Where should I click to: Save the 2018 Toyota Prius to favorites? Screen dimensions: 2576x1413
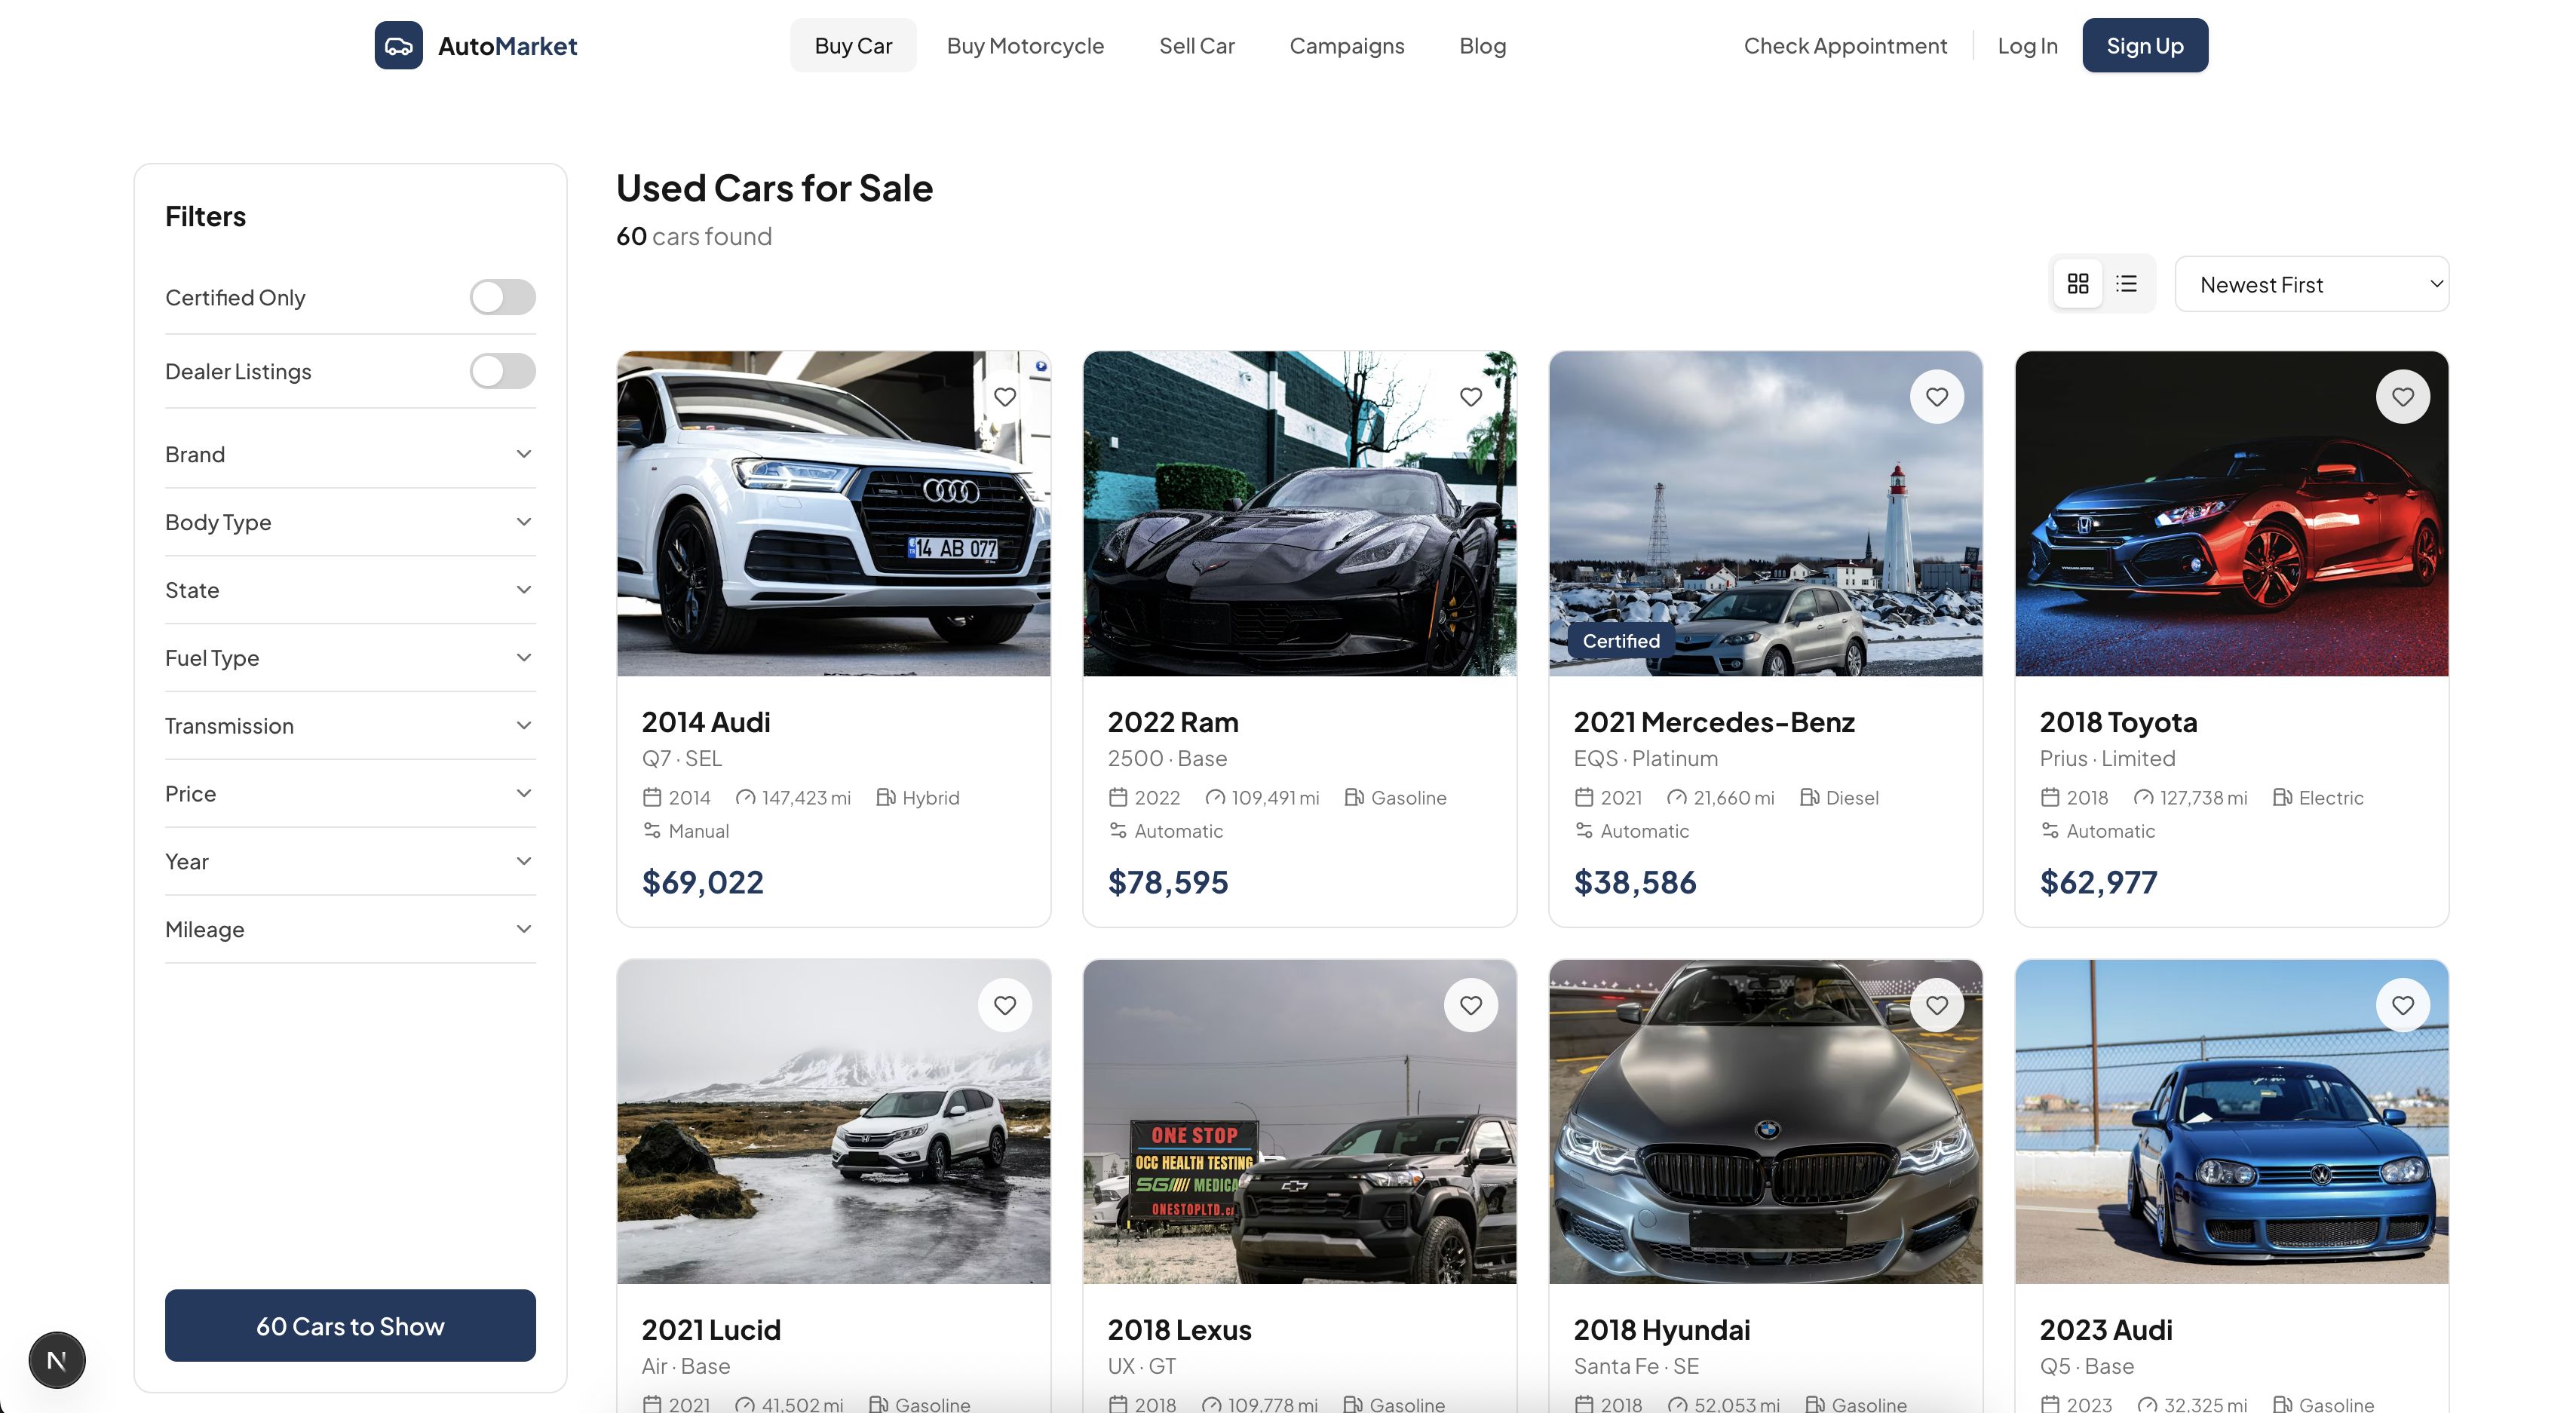point(2402,397)
